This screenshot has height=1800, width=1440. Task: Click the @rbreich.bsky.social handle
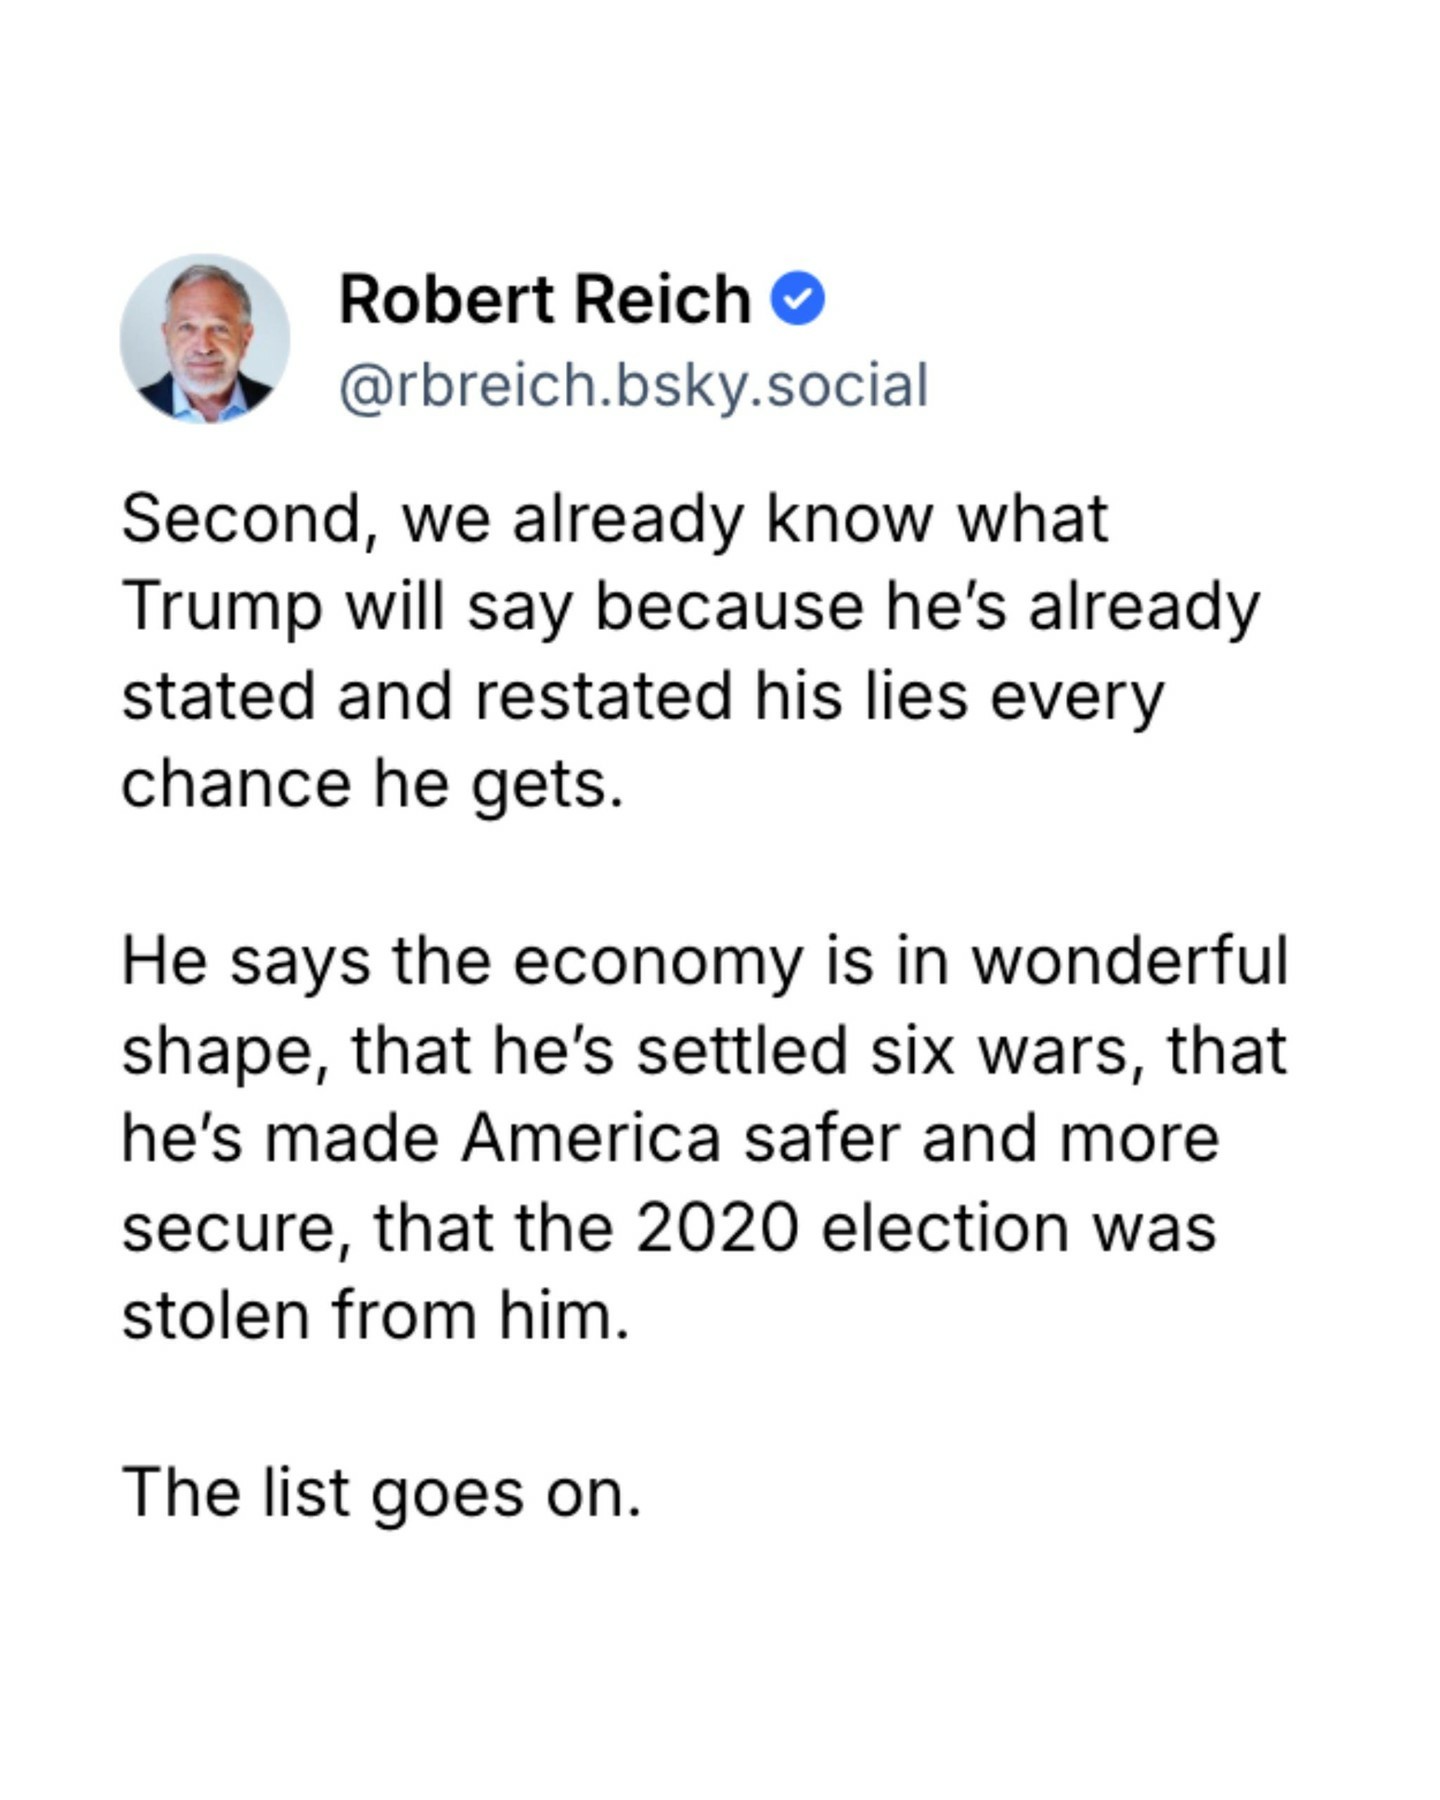634,385
